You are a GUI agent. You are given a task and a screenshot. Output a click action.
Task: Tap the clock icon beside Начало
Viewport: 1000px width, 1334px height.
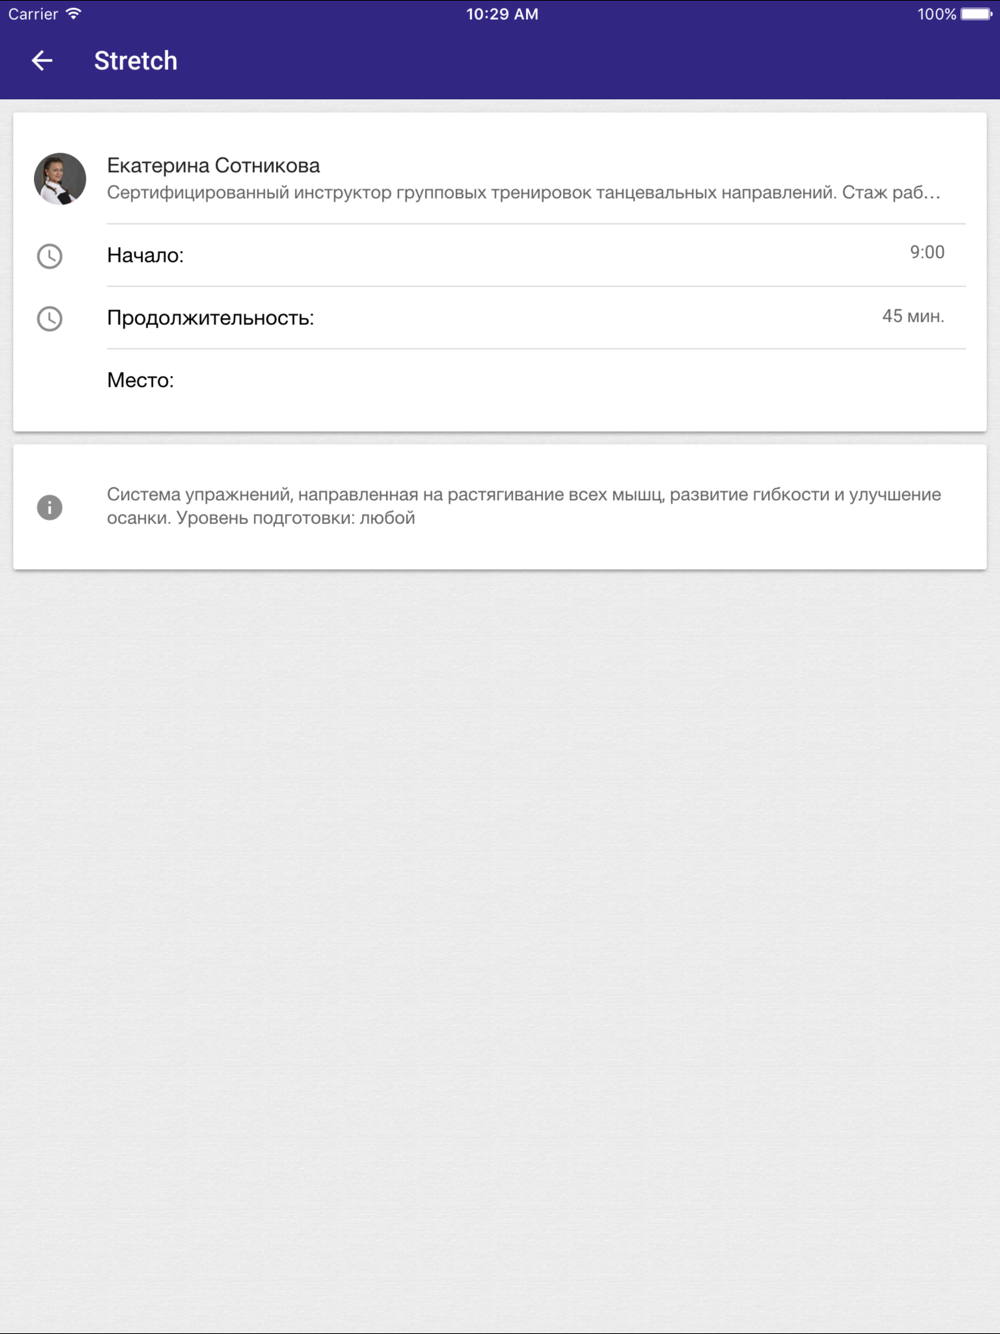click(49, 256)
